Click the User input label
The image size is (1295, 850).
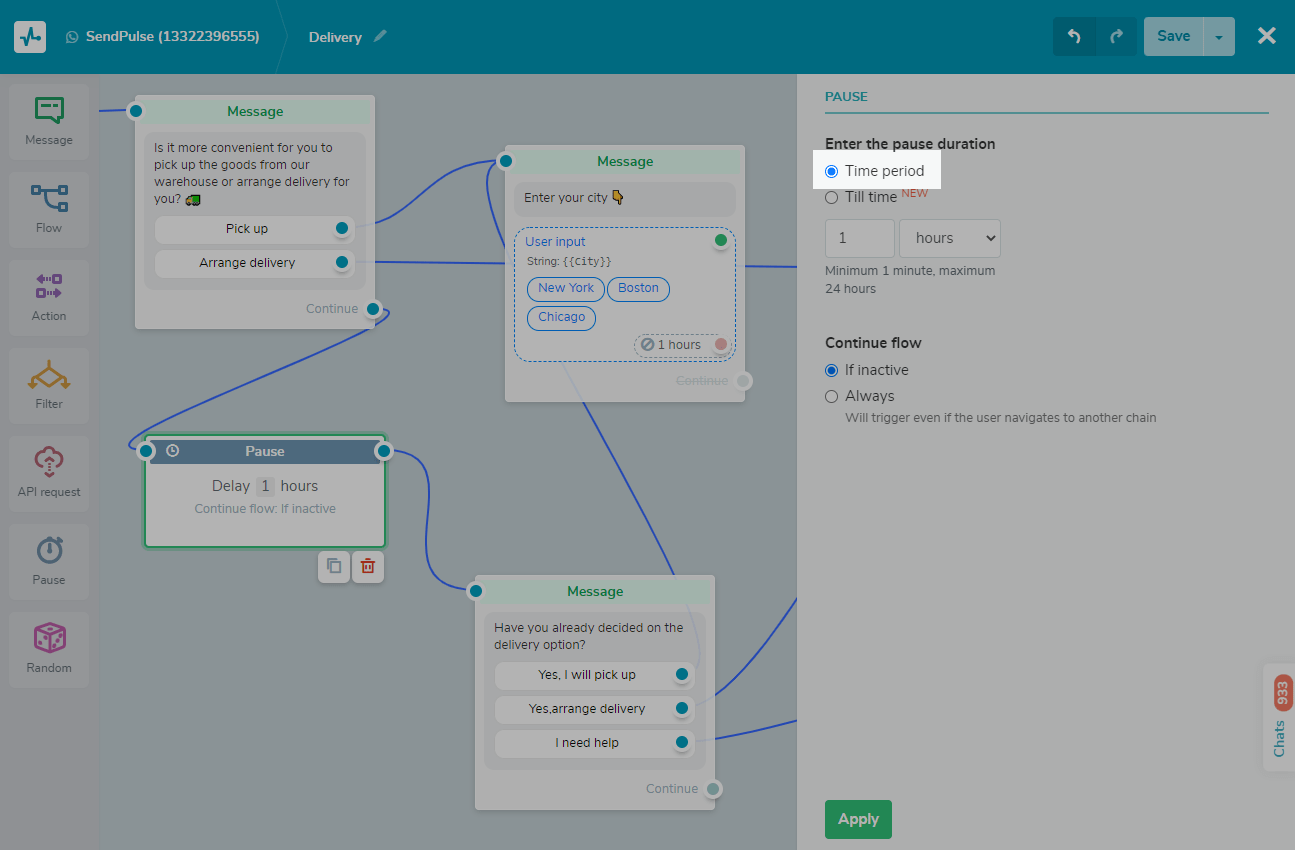click(x=555, y=242)
